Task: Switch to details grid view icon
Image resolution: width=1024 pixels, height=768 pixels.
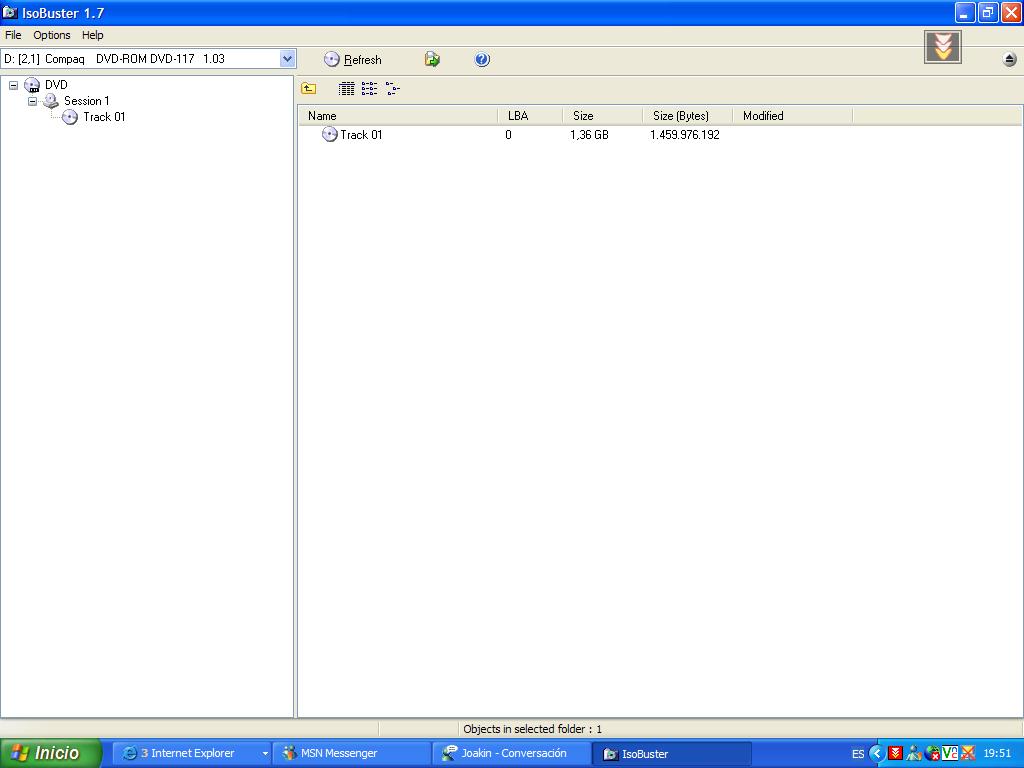Action: point(347,88)
